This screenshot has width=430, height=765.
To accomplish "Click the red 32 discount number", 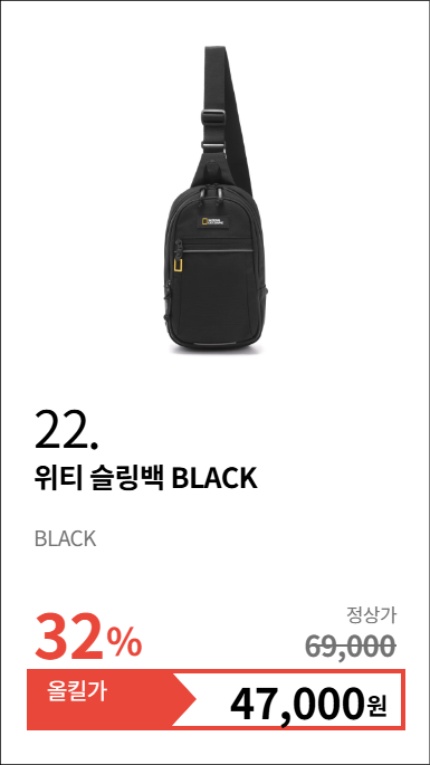I will point(71,636).
